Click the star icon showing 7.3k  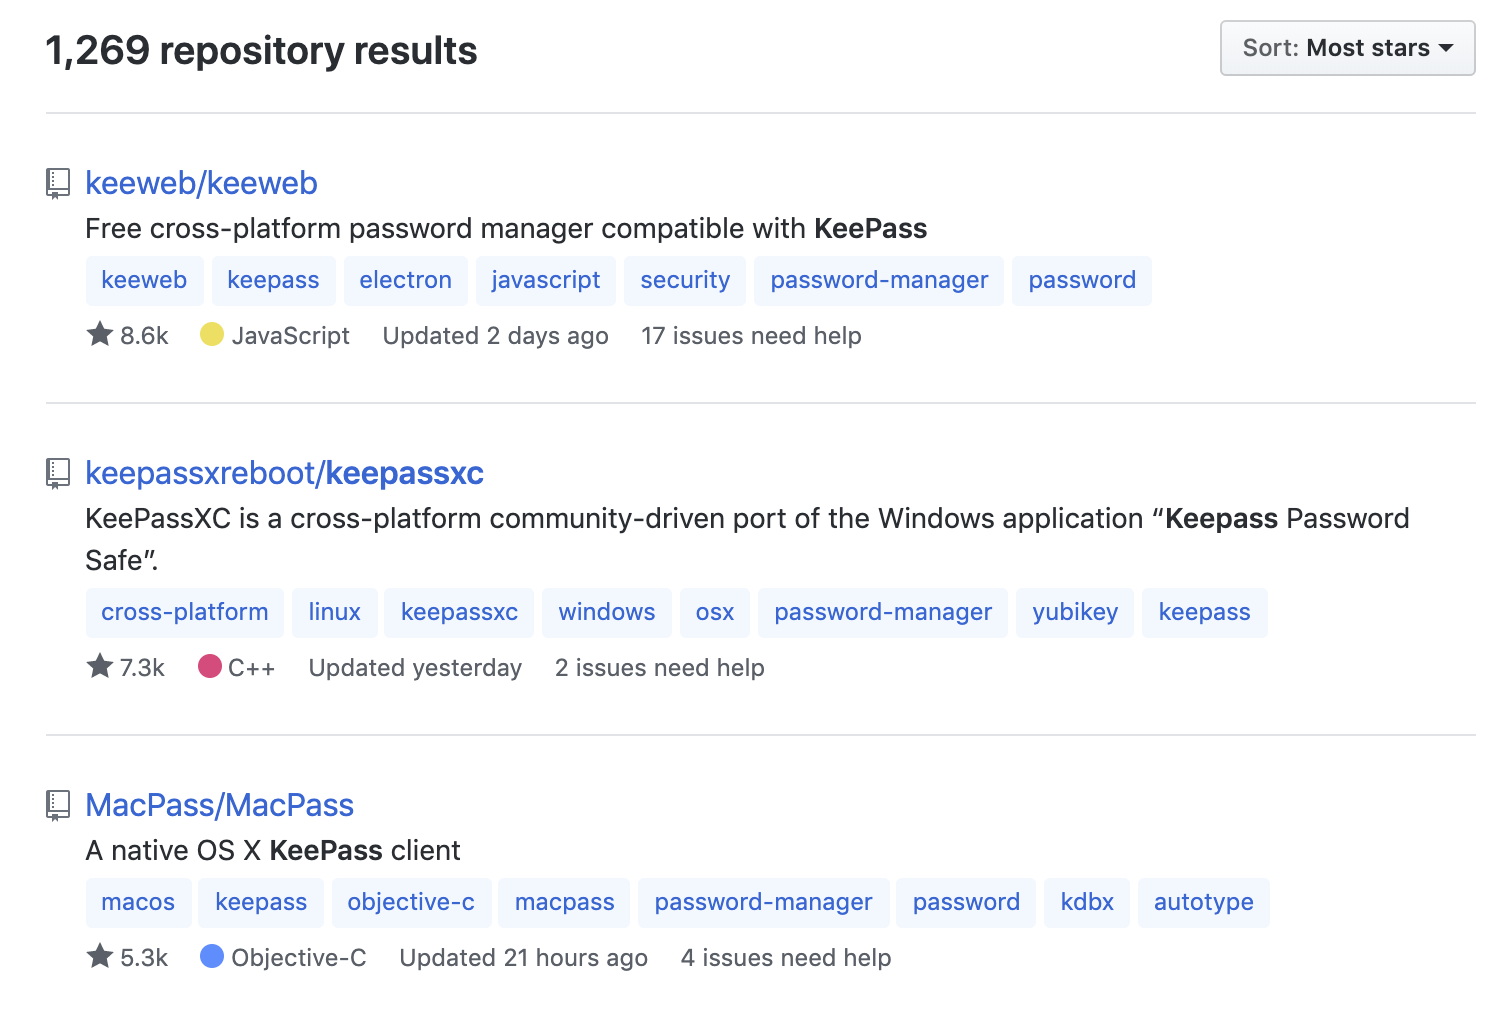100,666
